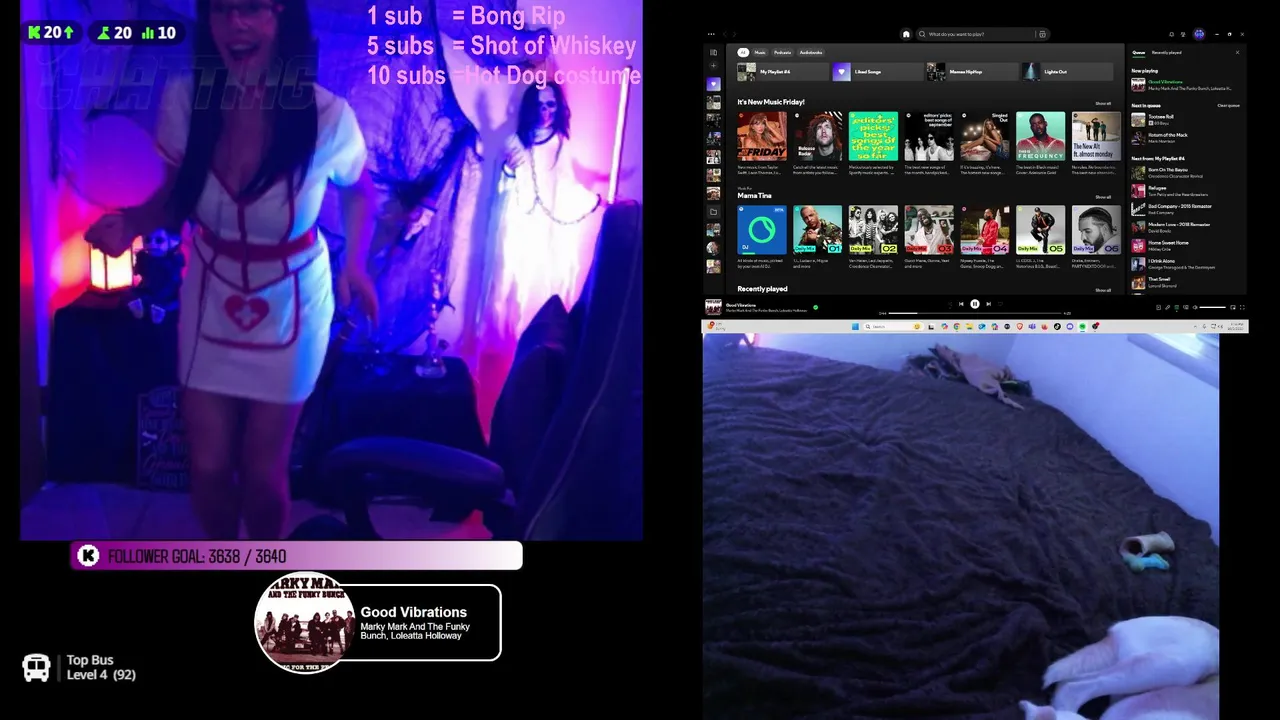
Task: Toggle repeat in player bar
Action: tap(1000, 304)
